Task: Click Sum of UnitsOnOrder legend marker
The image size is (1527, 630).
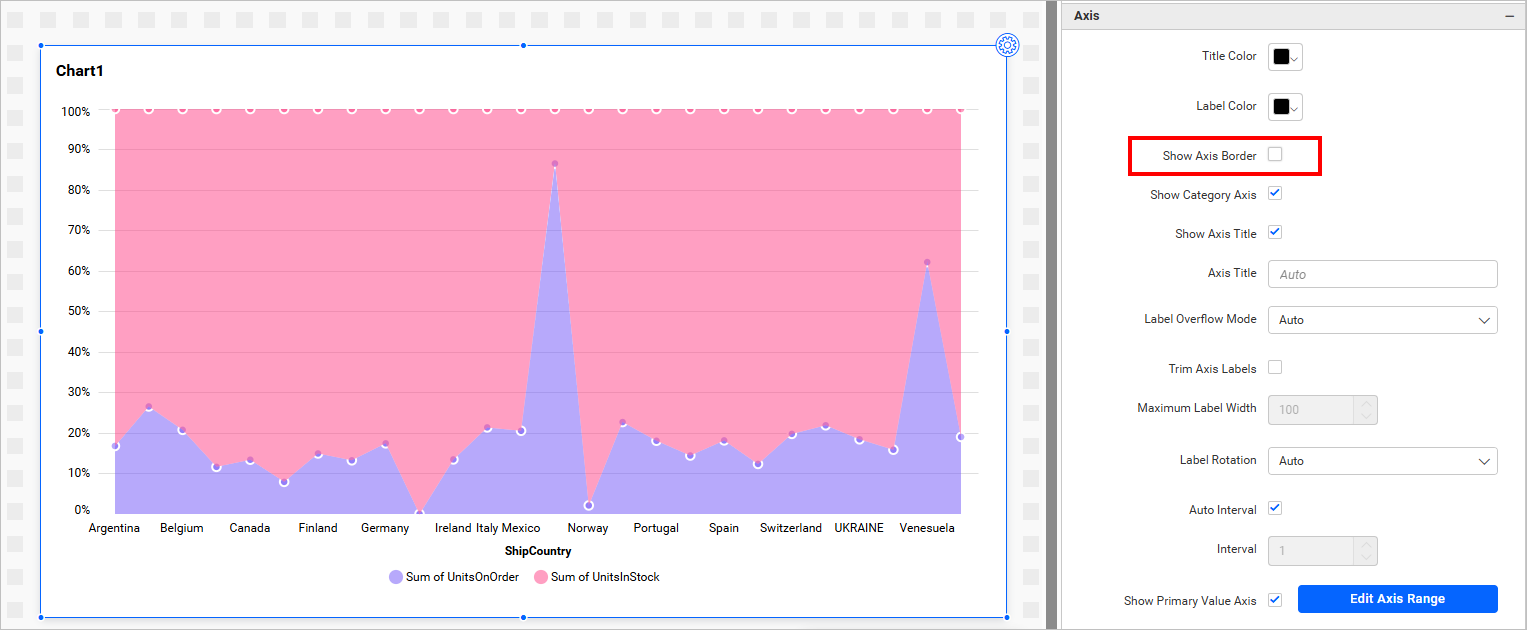Action: click(396, 577)
